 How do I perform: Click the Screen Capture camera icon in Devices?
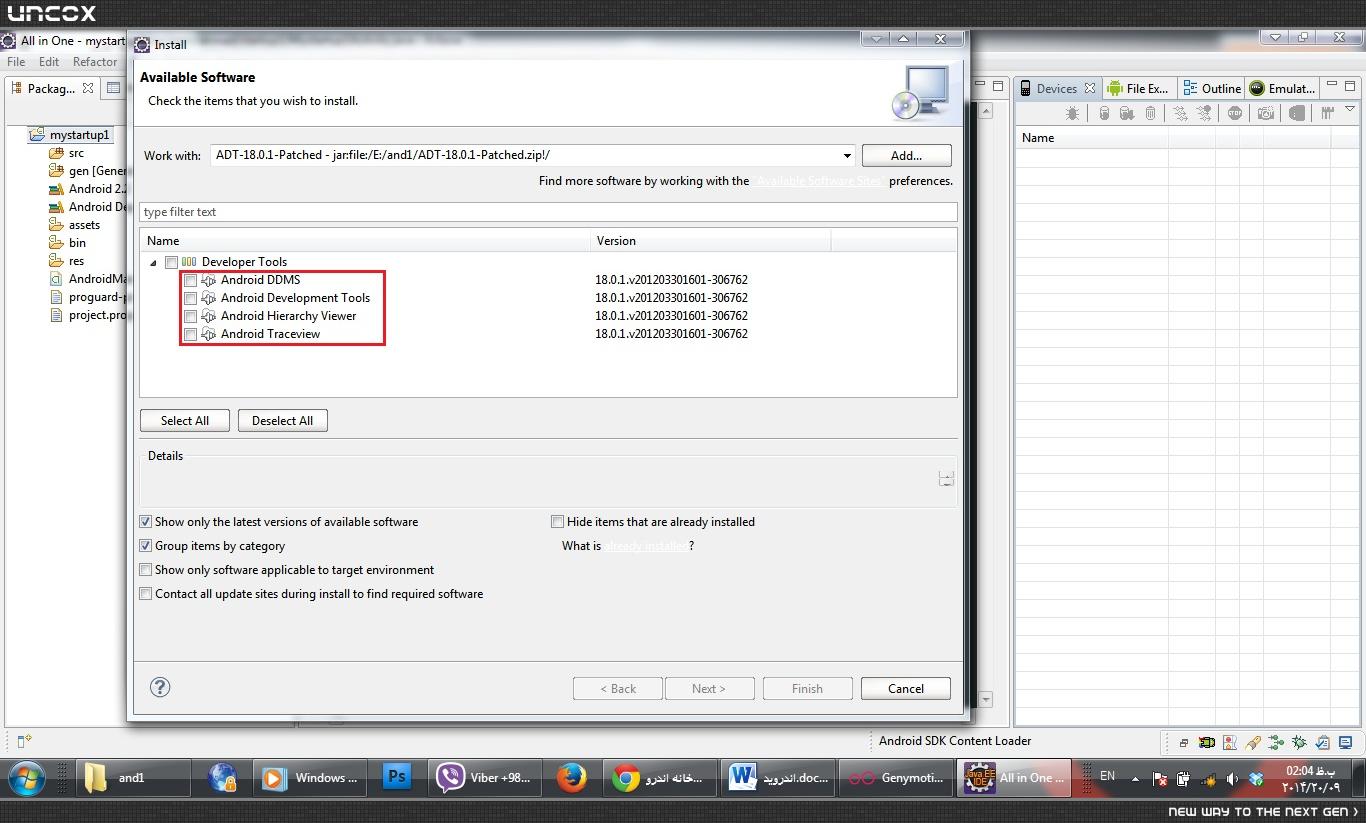[x=1266, y=114]
